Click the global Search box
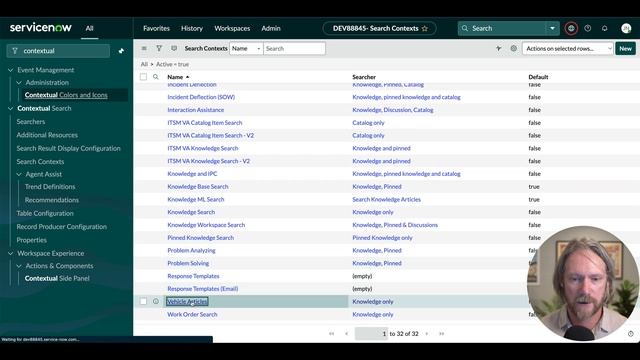The image size is (640, 360). coord(502,28)
